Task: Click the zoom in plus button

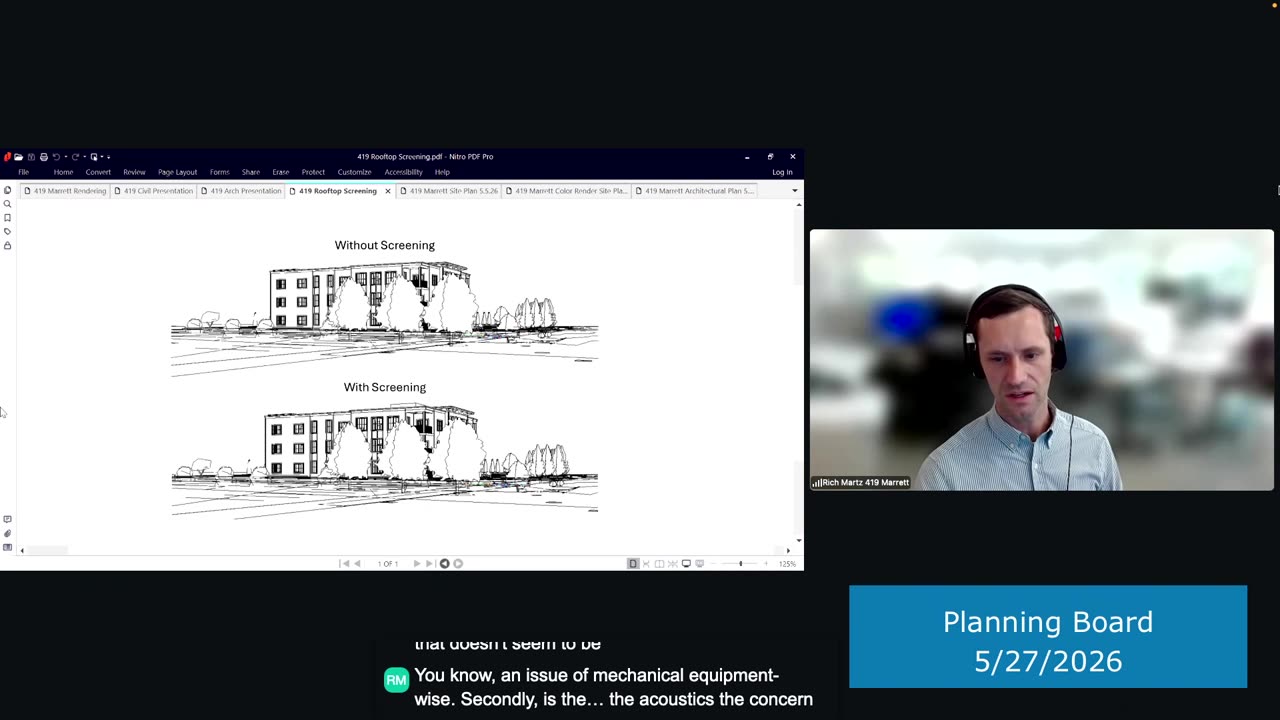Action: (766, 563)
